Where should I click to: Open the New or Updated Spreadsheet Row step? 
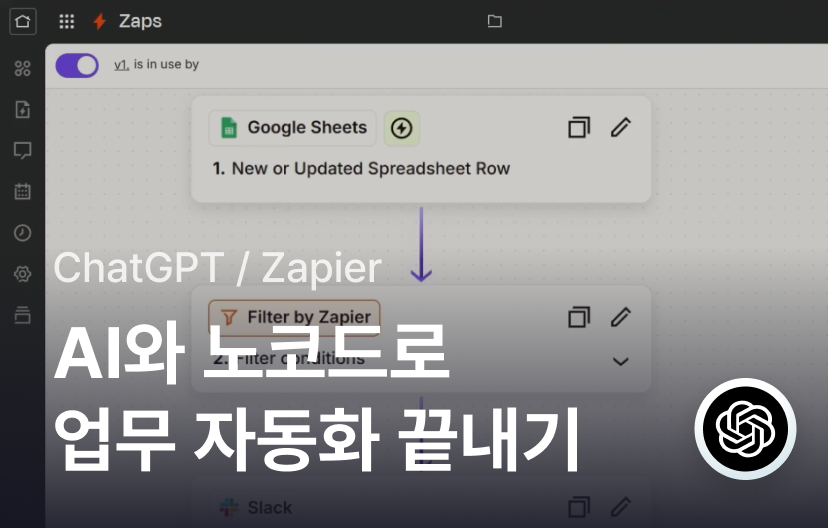(x=370, y=169)
